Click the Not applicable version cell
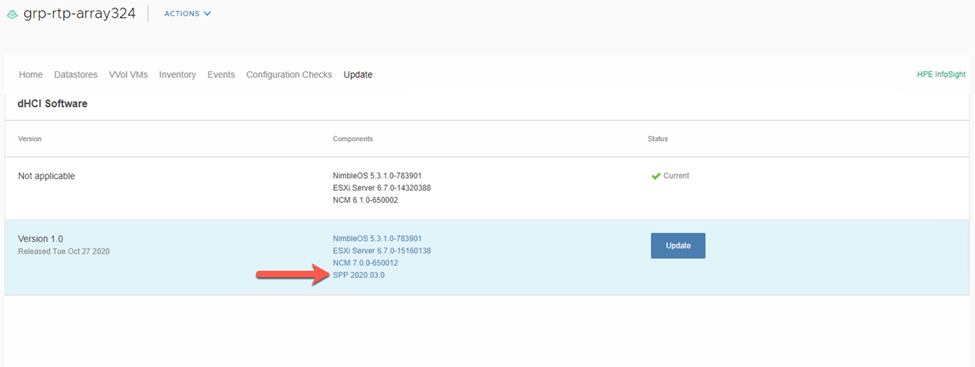Viewport: 975px width, 367px height. tap(47, 176)
